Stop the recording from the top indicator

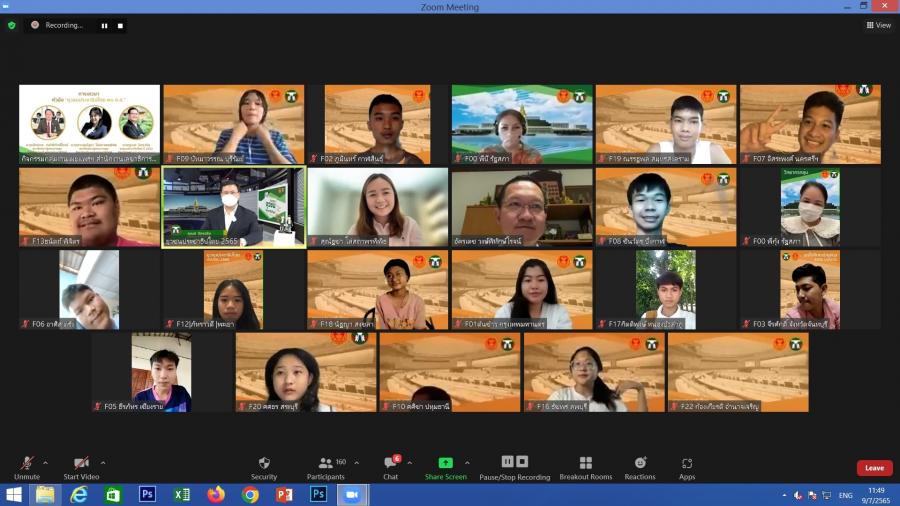tap(120, 25)
